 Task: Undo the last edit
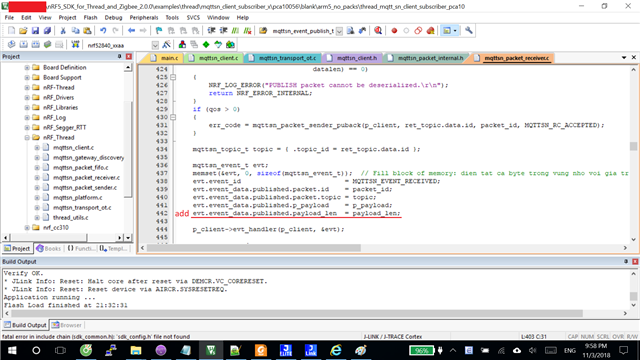click(103, 31)
